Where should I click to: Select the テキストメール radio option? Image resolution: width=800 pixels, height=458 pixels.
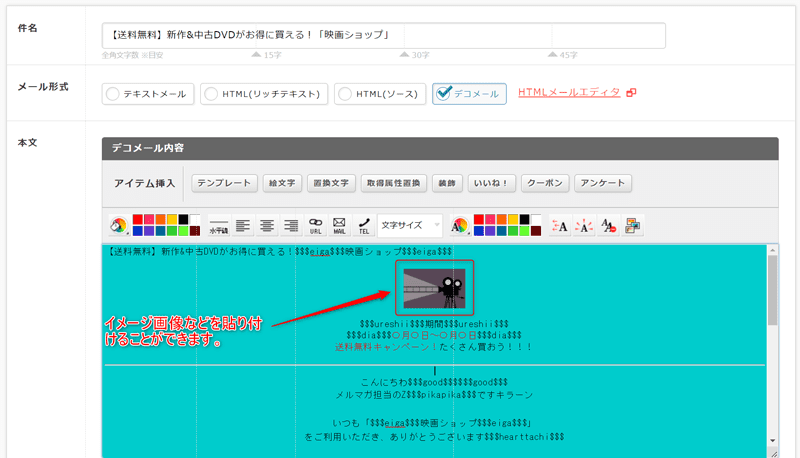pos(147,94)
